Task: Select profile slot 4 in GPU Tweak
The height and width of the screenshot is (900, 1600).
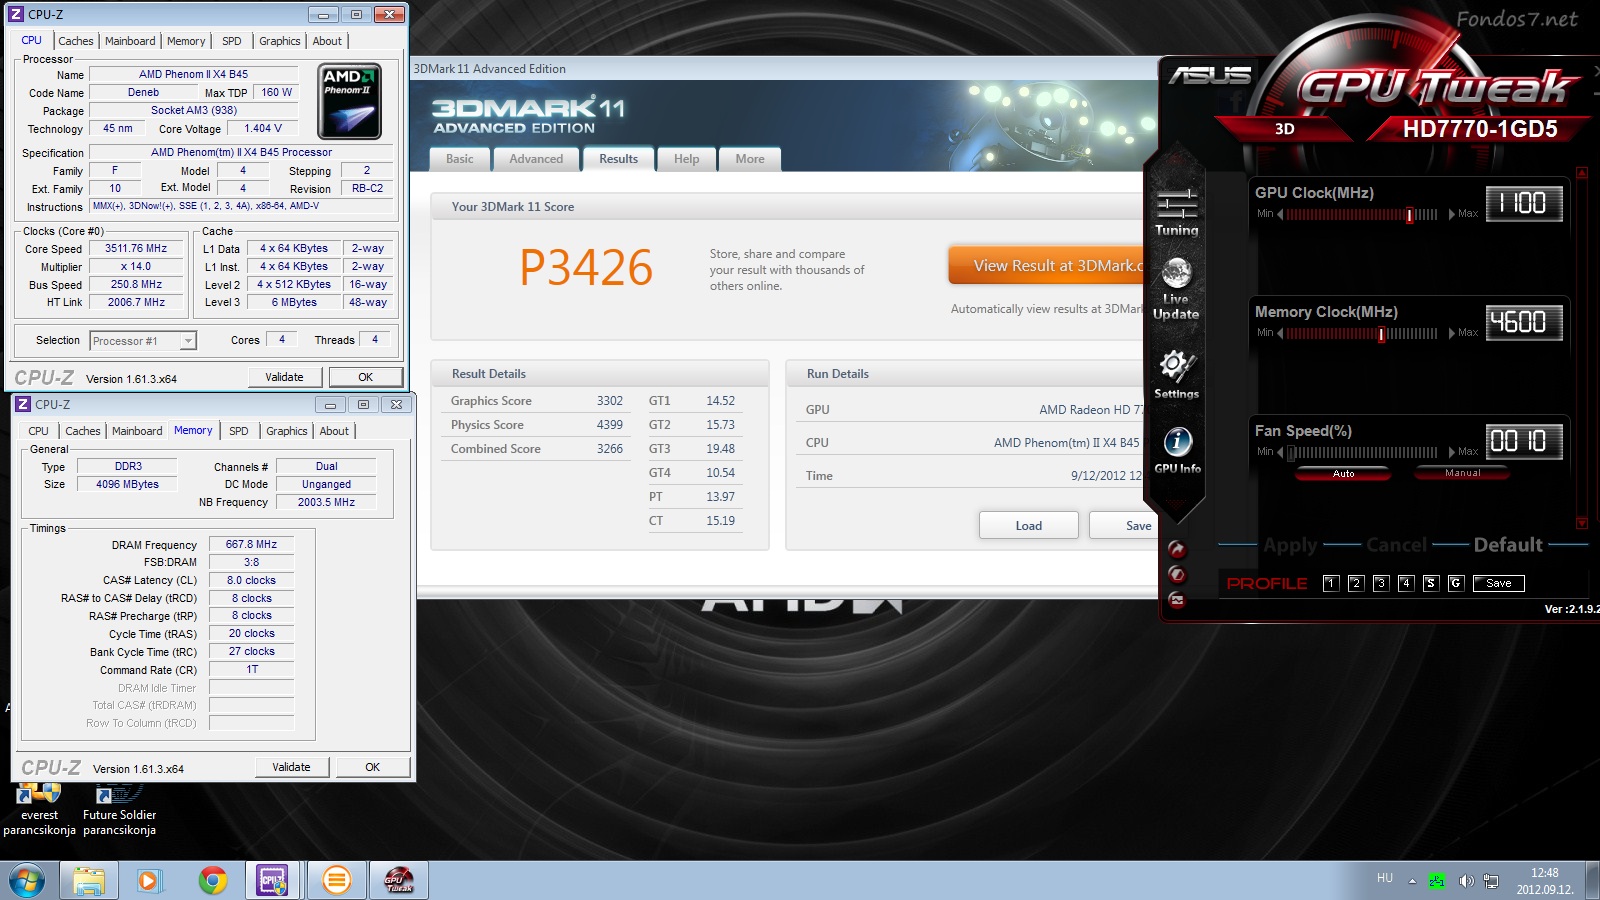Action: (1405, 583)
